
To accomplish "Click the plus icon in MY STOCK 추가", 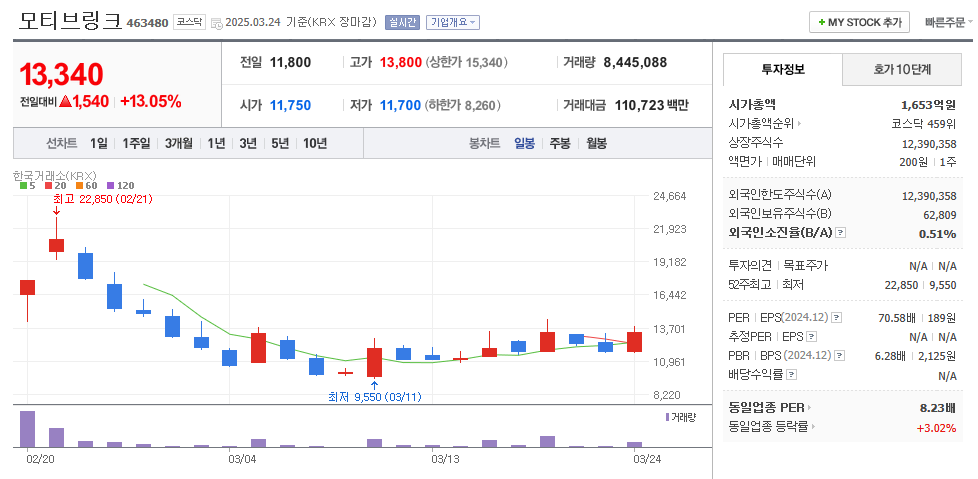I will pyautogui.click(x=821, y=22).
